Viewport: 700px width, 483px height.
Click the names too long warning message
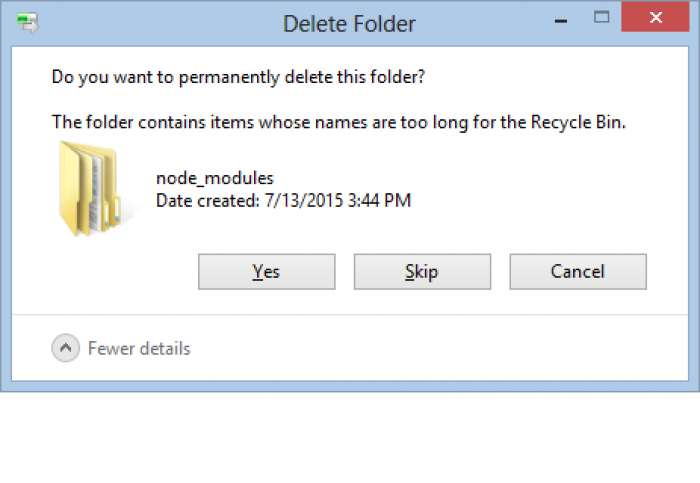339,122
